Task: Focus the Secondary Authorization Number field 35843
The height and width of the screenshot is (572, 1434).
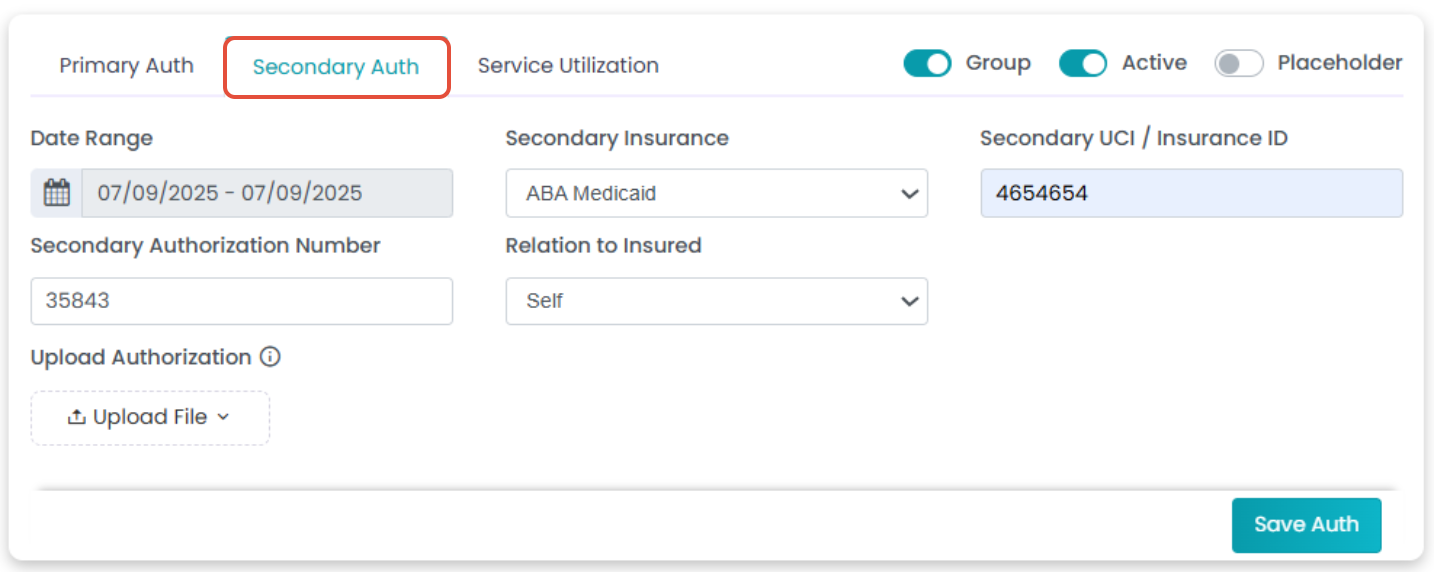Action: pos(242,301)
